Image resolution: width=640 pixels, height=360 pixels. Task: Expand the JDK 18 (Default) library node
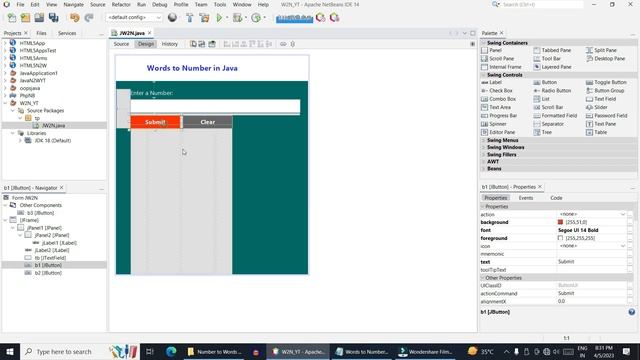point(20,140)
